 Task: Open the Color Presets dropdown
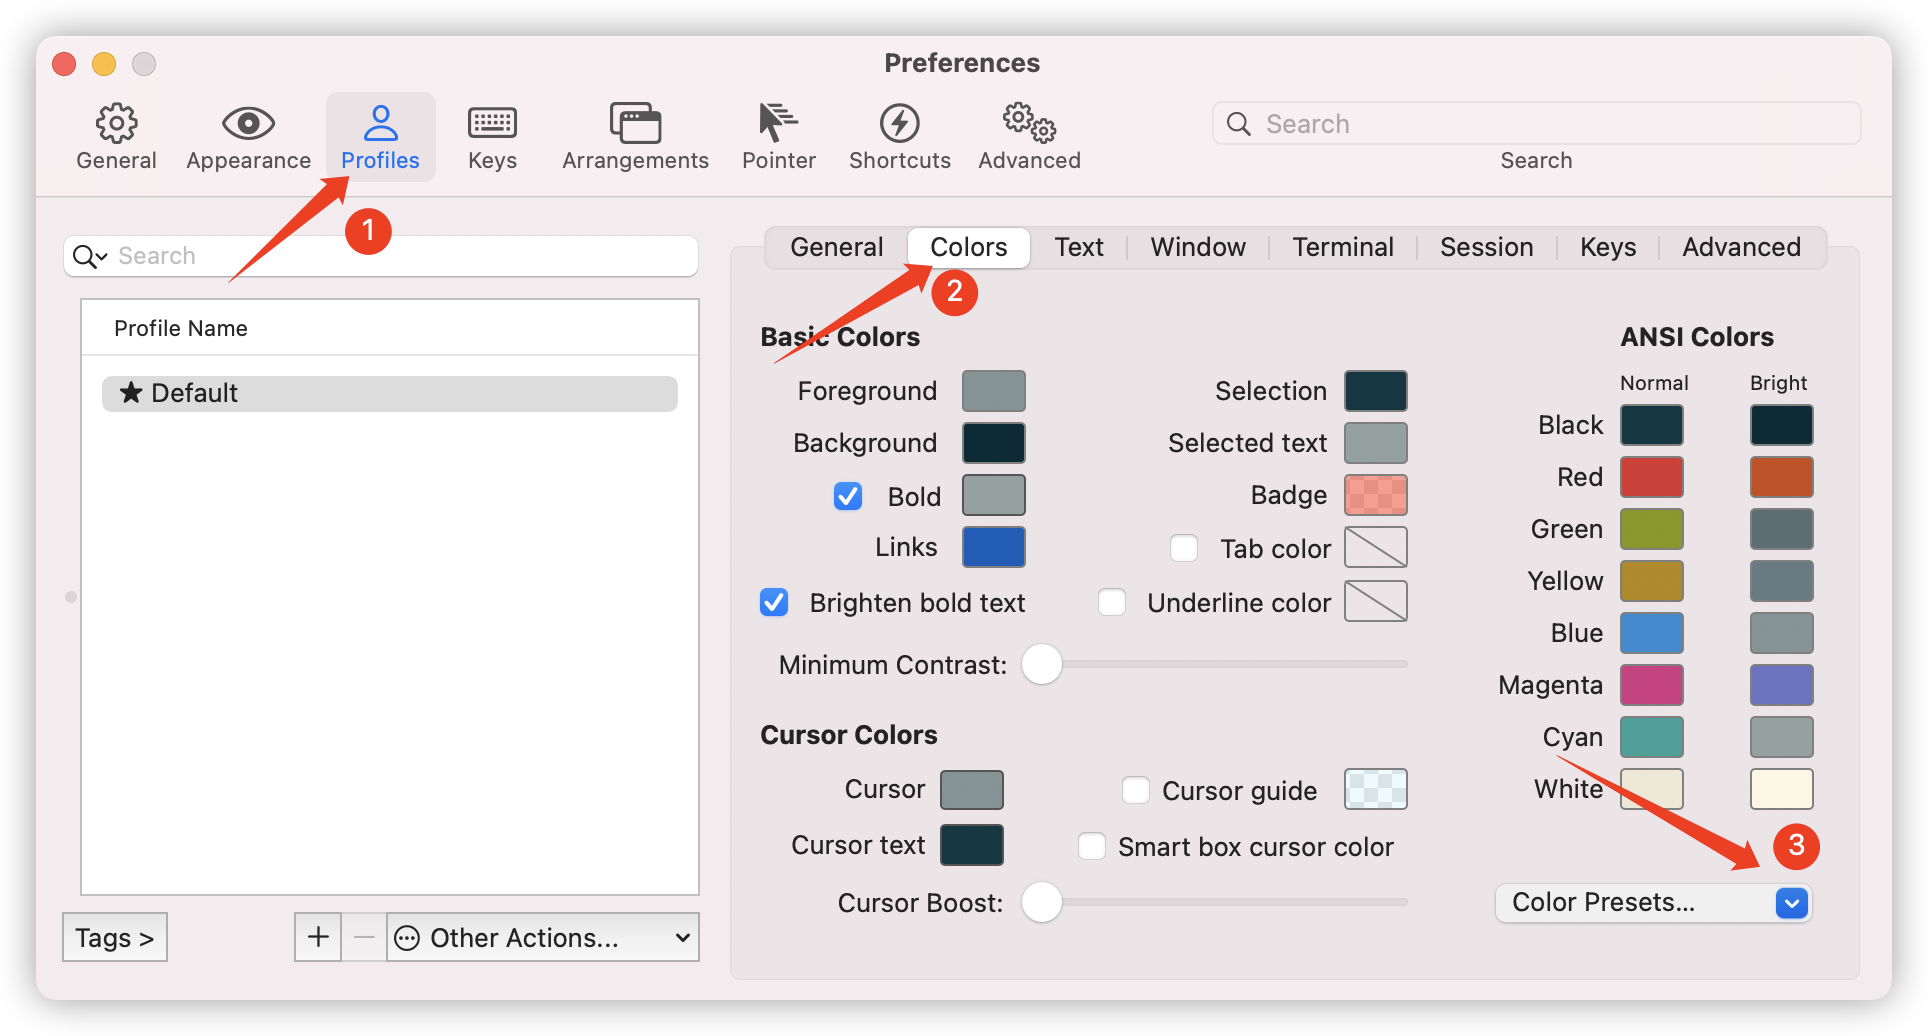[x=1653, y=902]
